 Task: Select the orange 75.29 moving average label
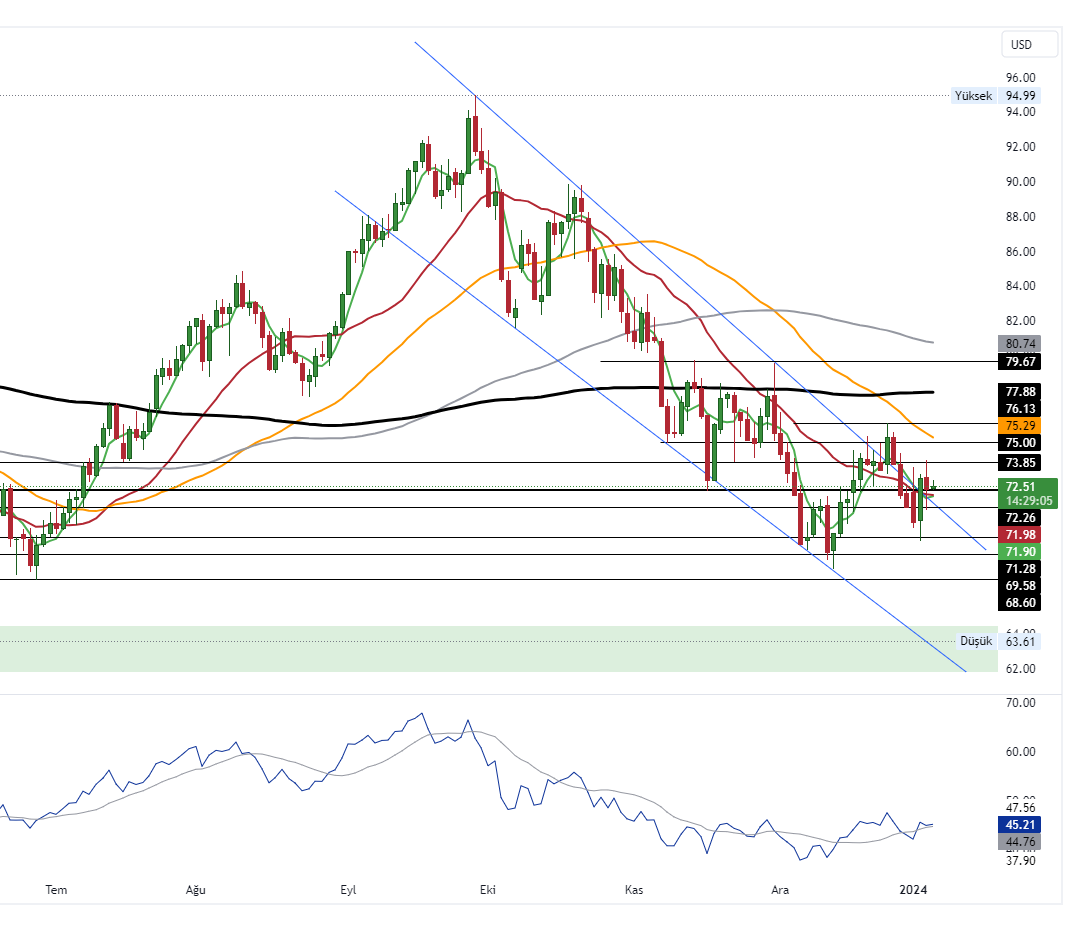pos(1020,425)
